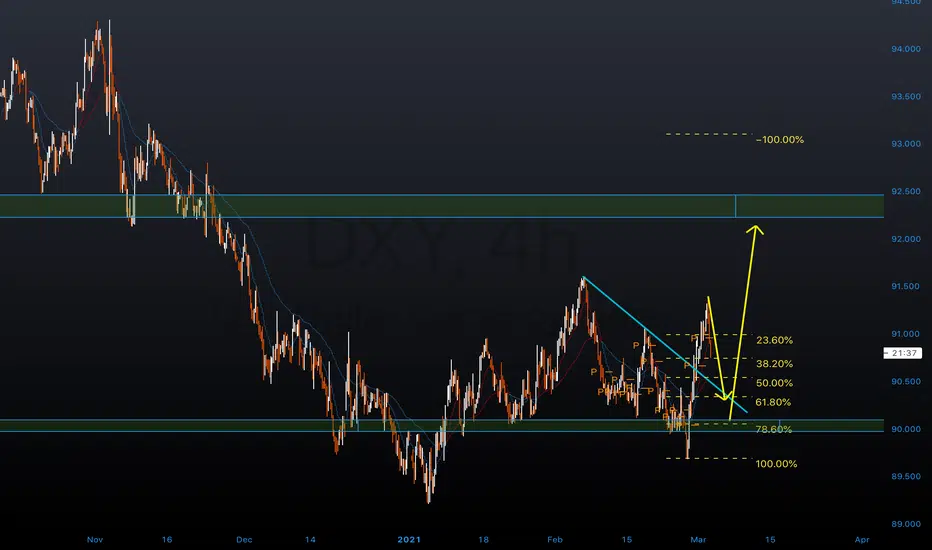Screen dimensions: 932x550
Task: Click the 2021 year axis label
Action: [409, 540]
